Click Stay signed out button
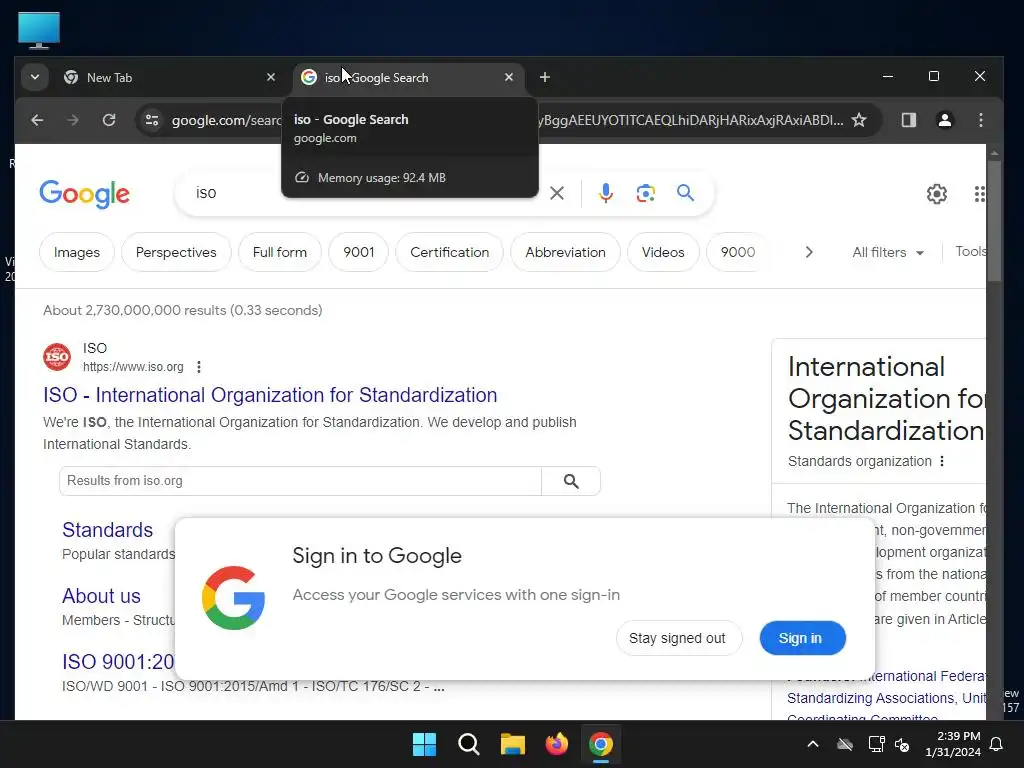The width and height of the screenshot is (1024, 768). 679,638
